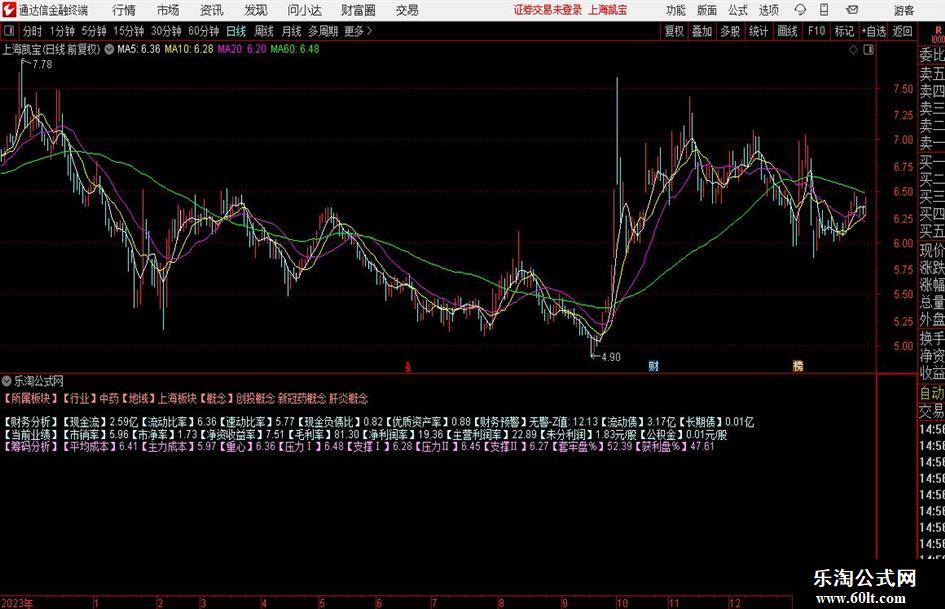Image resolution: width=945 pixels, height=609 pixels.
Task: Click the 肝炎概念 concept text
Action: click(348, 399)
